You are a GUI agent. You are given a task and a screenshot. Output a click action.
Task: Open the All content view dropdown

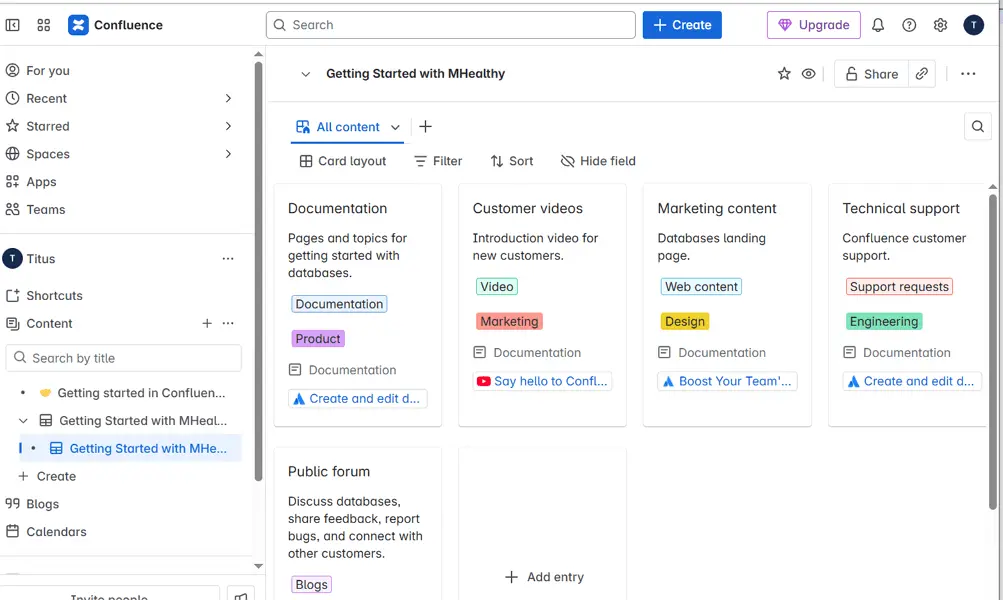tap(395, 127)
